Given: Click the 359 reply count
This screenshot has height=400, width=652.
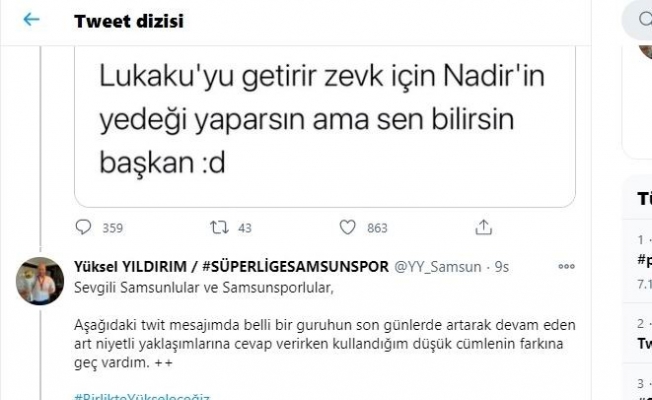Looking at the screenshot, I should [112, 228].
